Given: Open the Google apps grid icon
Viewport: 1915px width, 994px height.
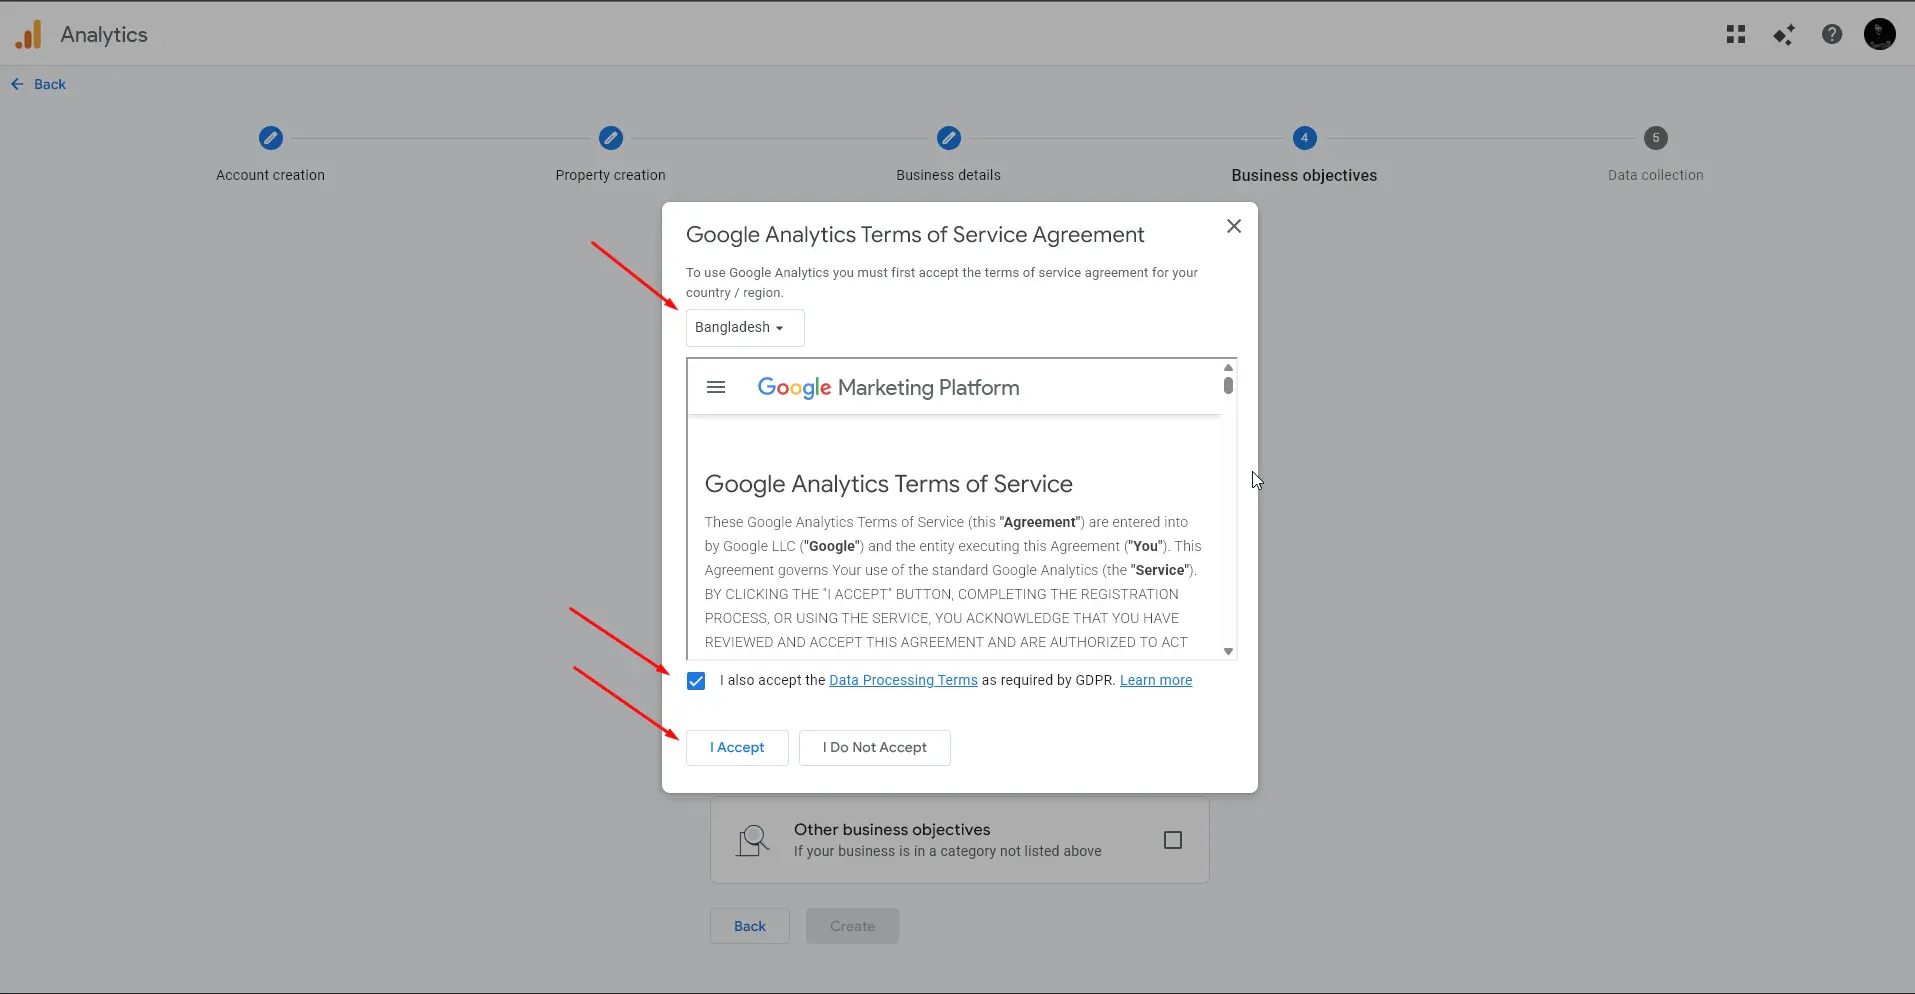Looking at the screenshot, I should (x=1736, y=35).
